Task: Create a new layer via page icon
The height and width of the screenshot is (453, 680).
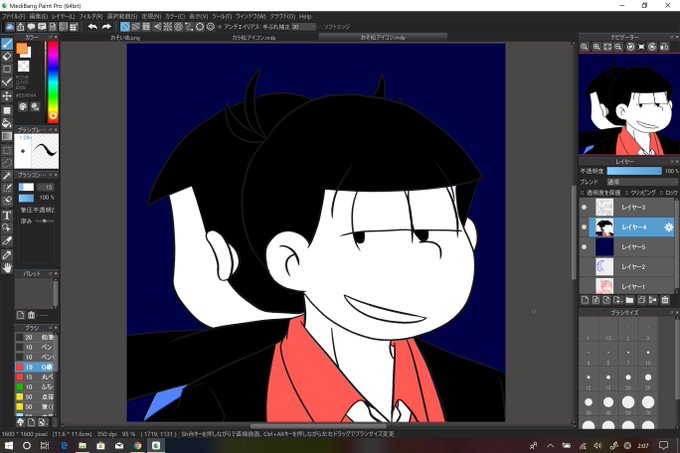Action: pos(585,300)
